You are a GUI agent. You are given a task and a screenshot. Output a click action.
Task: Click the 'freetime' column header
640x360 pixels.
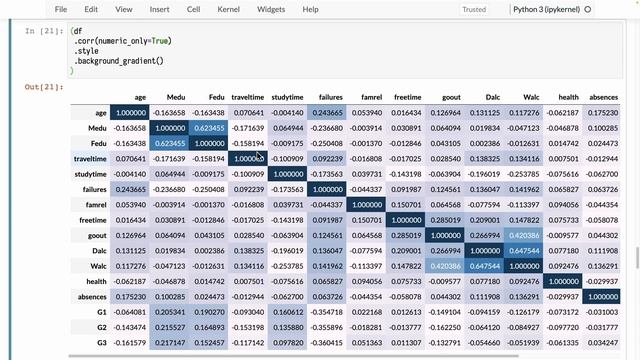(407, 97)
